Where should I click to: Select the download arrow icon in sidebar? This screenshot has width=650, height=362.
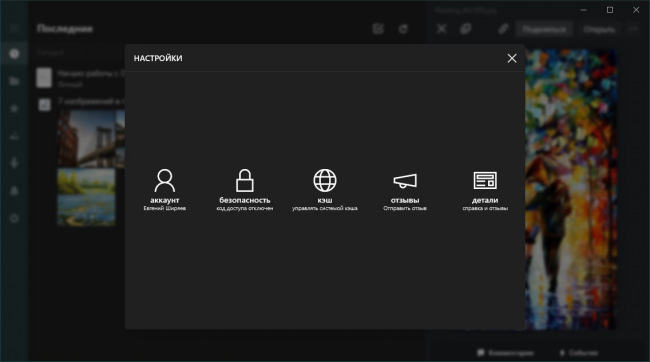[14, 163]
